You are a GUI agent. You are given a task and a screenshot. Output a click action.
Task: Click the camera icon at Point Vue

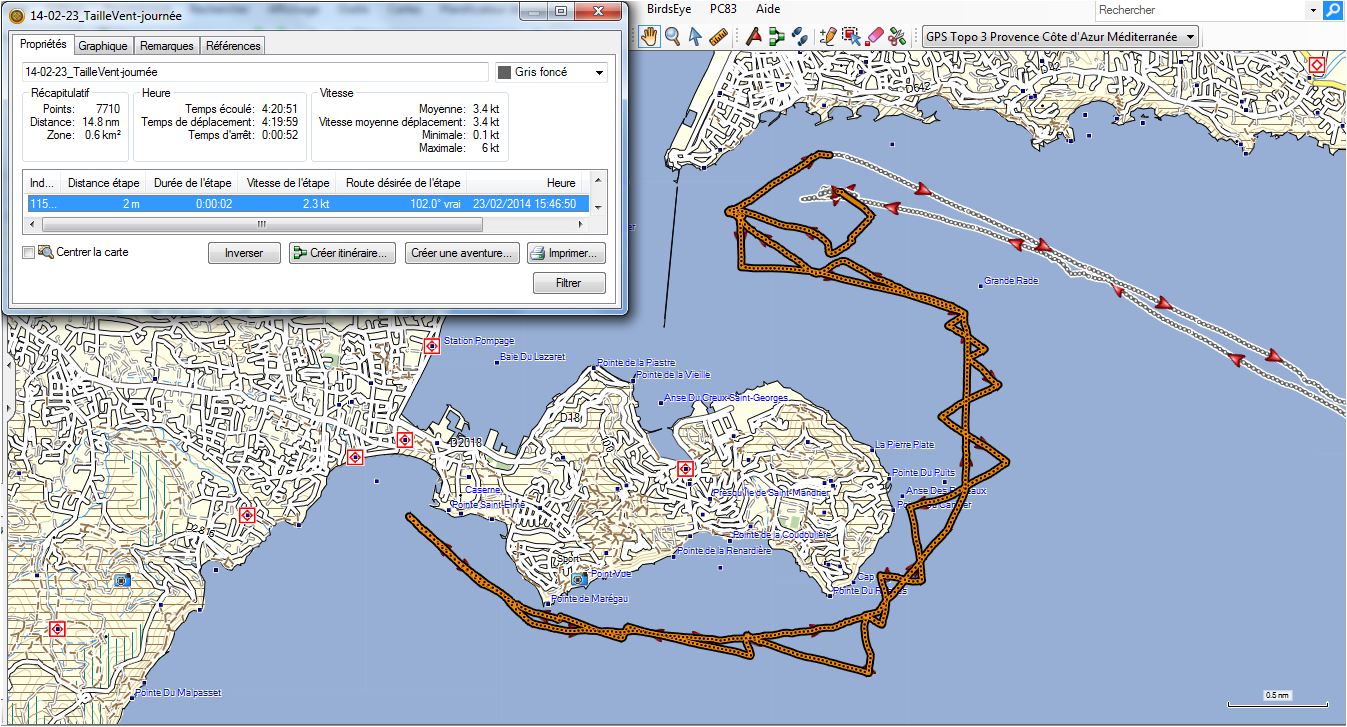coord(578,578)
